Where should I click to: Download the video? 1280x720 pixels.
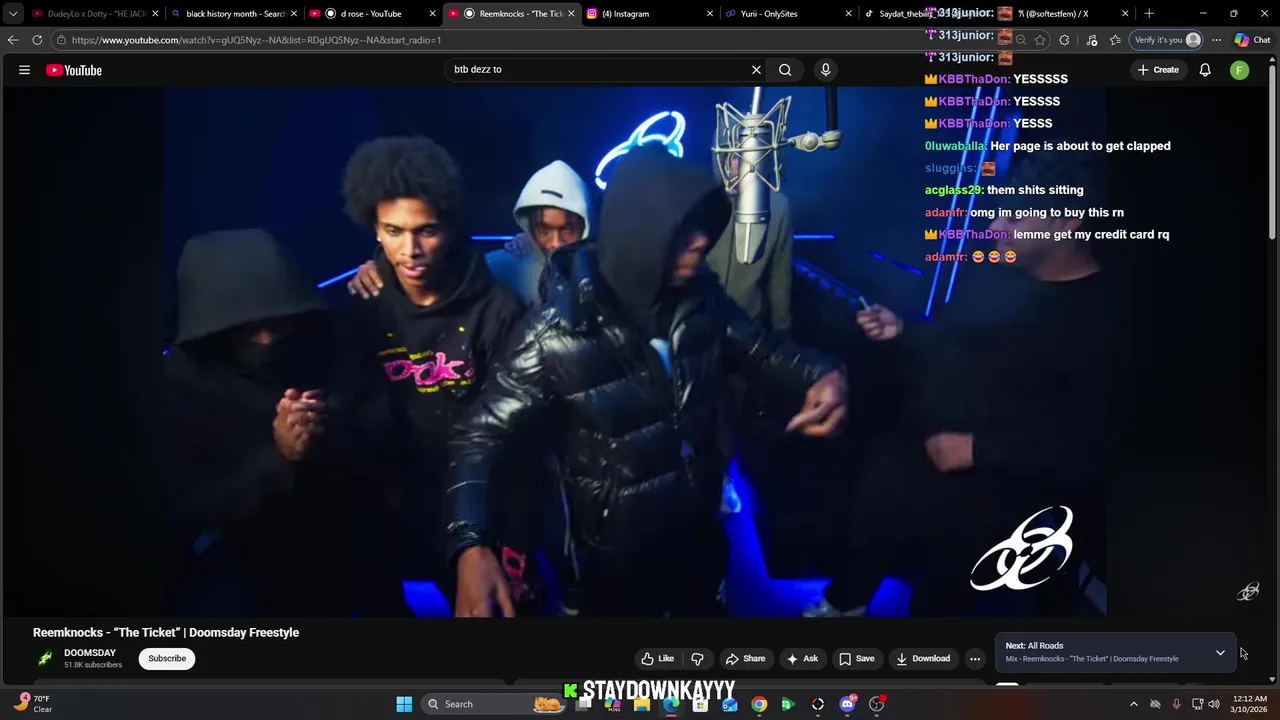click(923, 659)
